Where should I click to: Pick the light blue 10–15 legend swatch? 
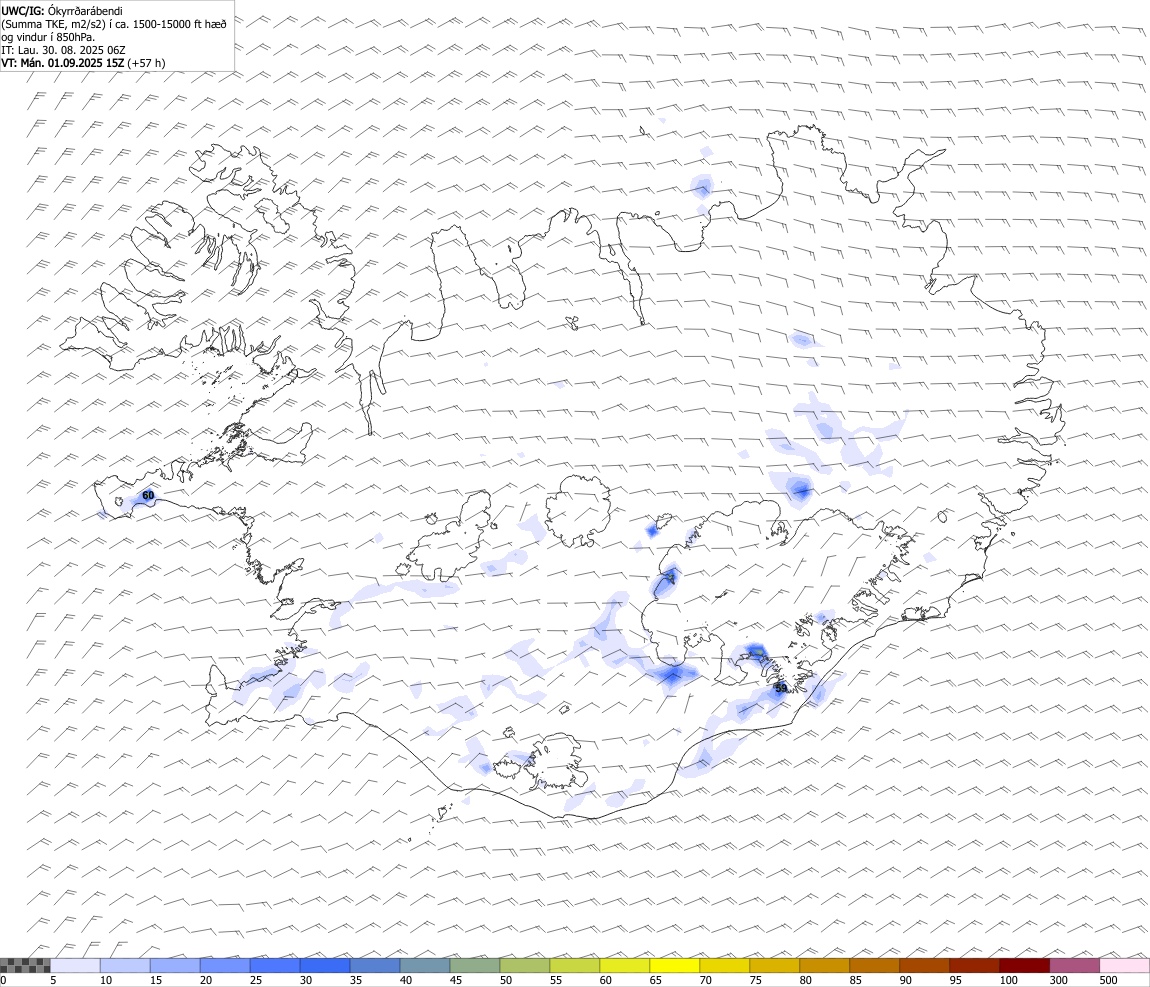point(125,965)
